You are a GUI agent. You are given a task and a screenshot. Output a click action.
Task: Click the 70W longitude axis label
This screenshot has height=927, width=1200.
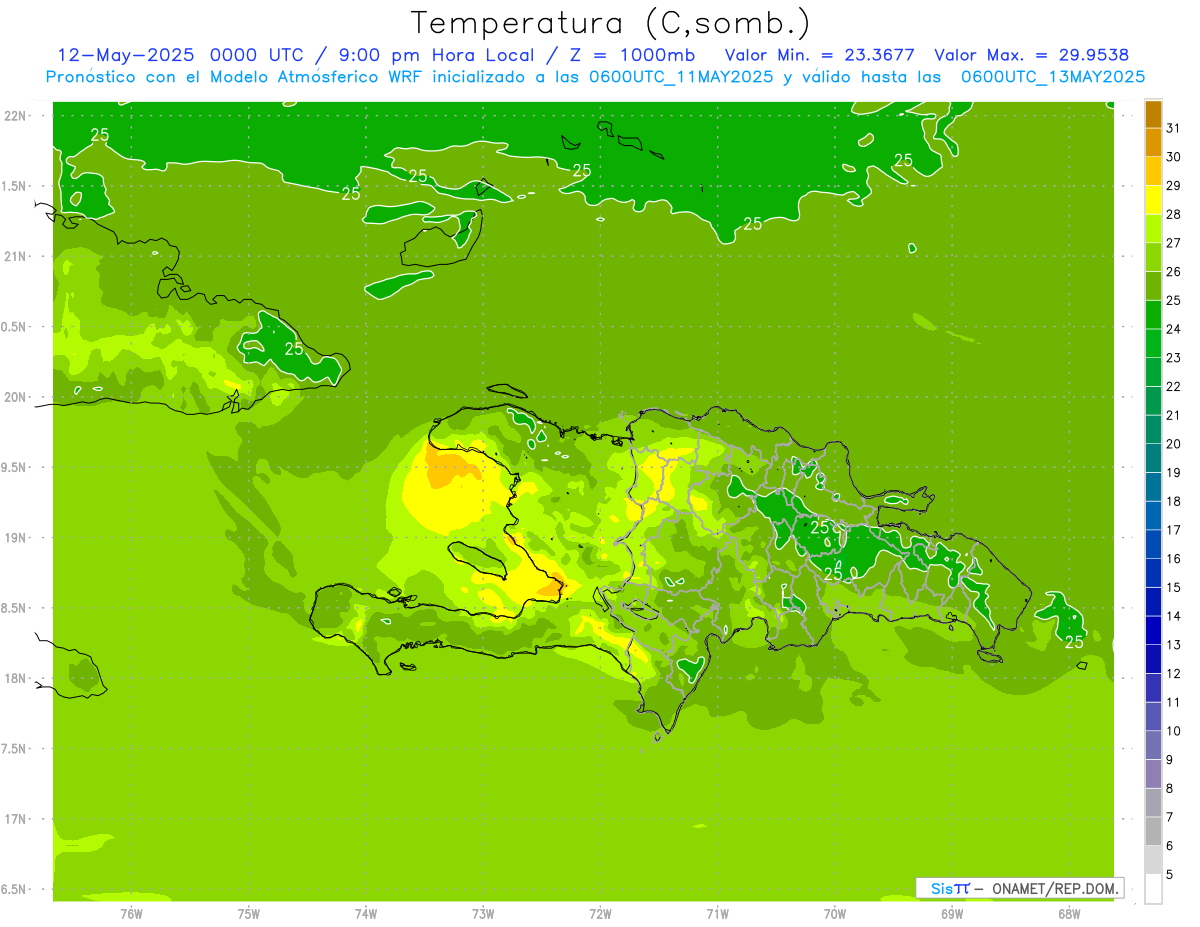pos(835,914)
